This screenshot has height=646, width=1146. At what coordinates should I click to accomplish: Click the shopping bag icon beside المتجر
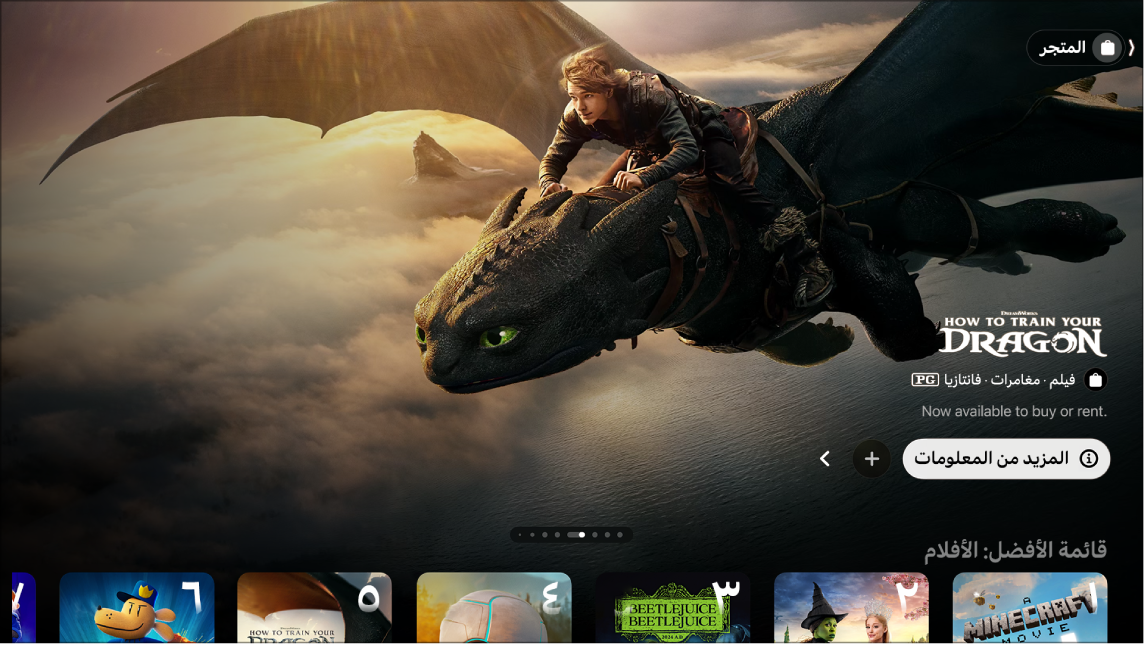click(x=1107, y=48)
